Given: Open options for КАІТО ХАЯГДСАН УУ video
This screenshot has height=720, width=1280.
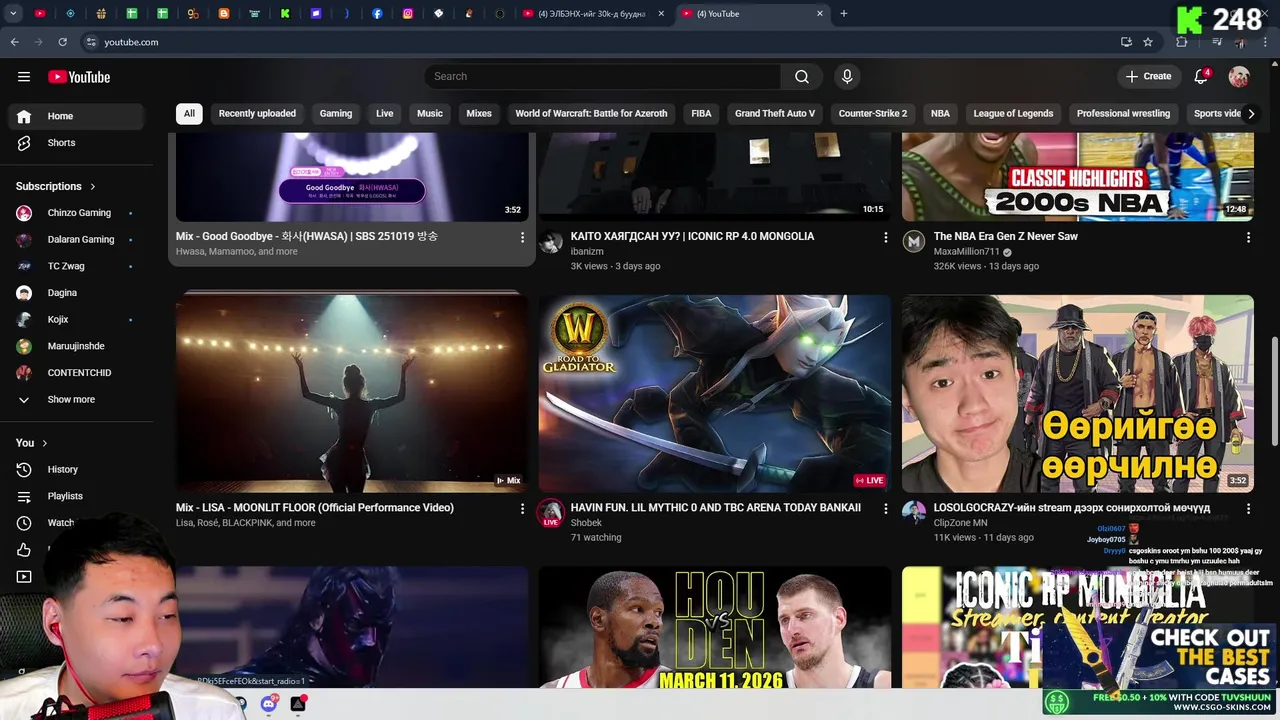Looking at the screenshot, I should tap(885, 237).
